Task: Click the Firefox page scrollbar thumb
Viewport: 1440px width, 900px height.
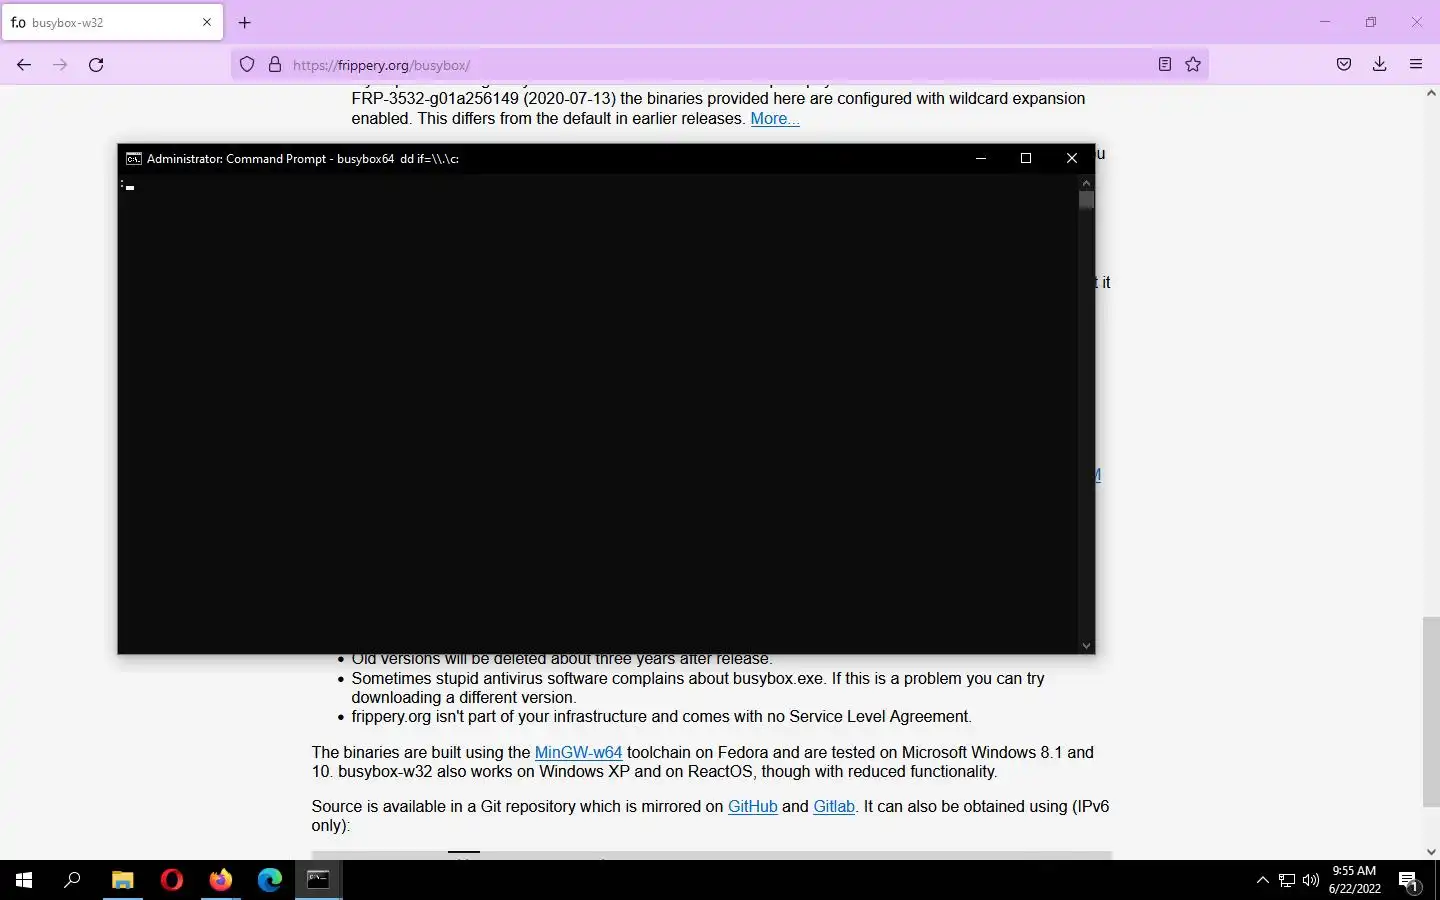Action: pyautogui.click(x=1431, y=712)
